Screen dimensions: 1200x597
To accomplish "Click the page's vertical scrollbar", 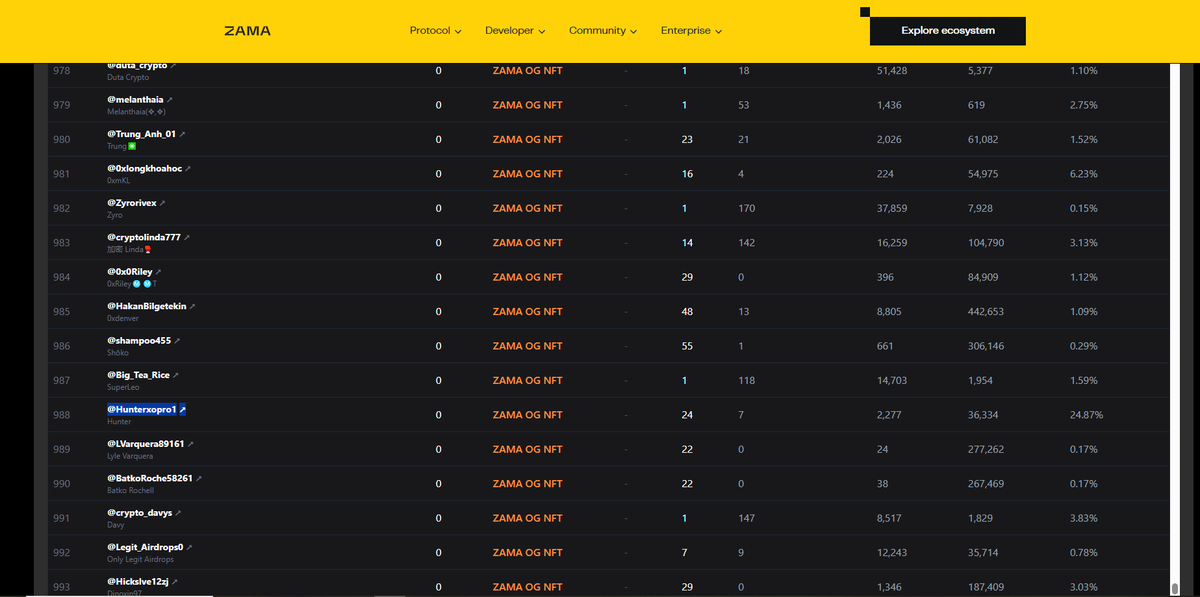I will pos(1174,330).
